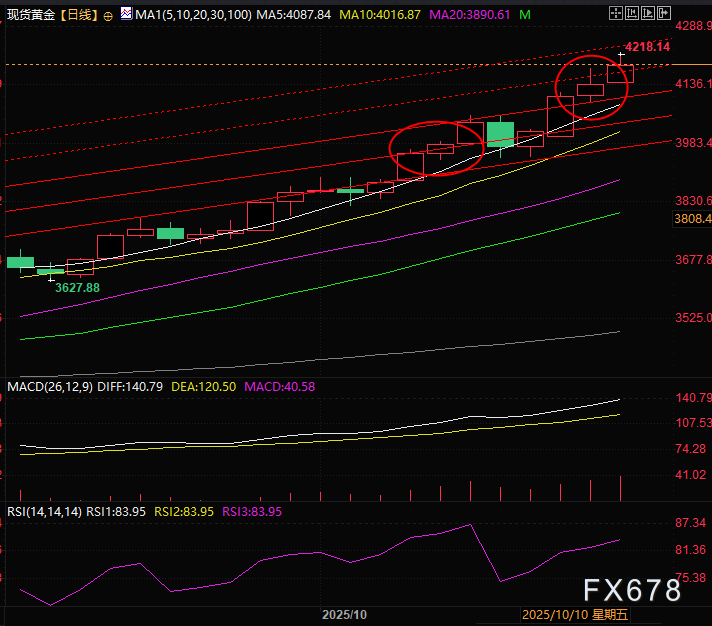Open RSI(14,14,14) indicator parameters
The image size is (712, 626).
coord(42,511)
